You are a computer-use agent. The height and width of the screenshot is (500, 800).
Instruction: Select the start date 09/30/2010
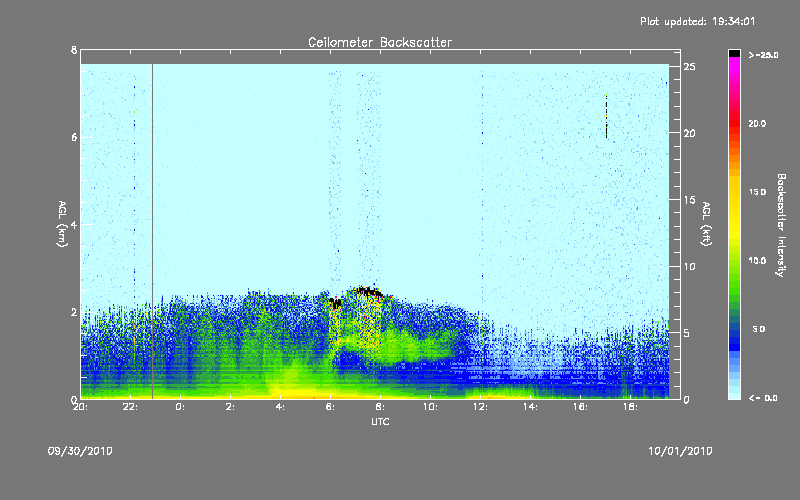pyautogui.click(x=80, y=451)
